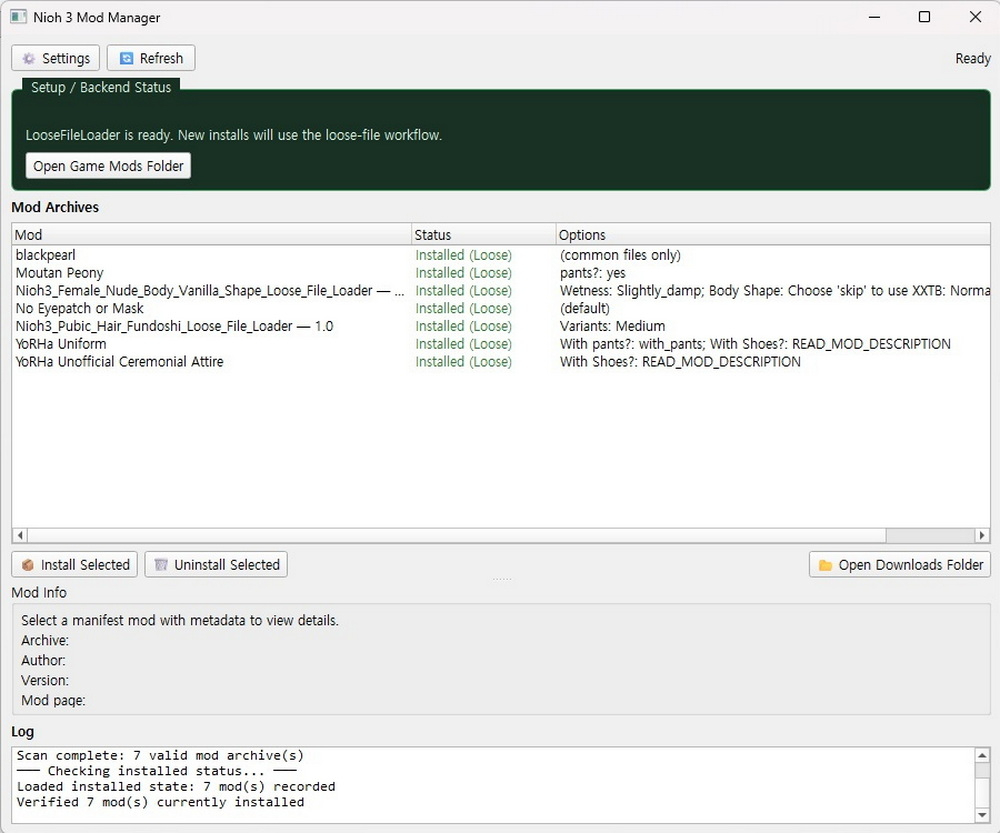Viewport: 1000px width, 833px height.
Task: Click the Nioh 3 Mod Manager title icon
Action: coord(18,17)
